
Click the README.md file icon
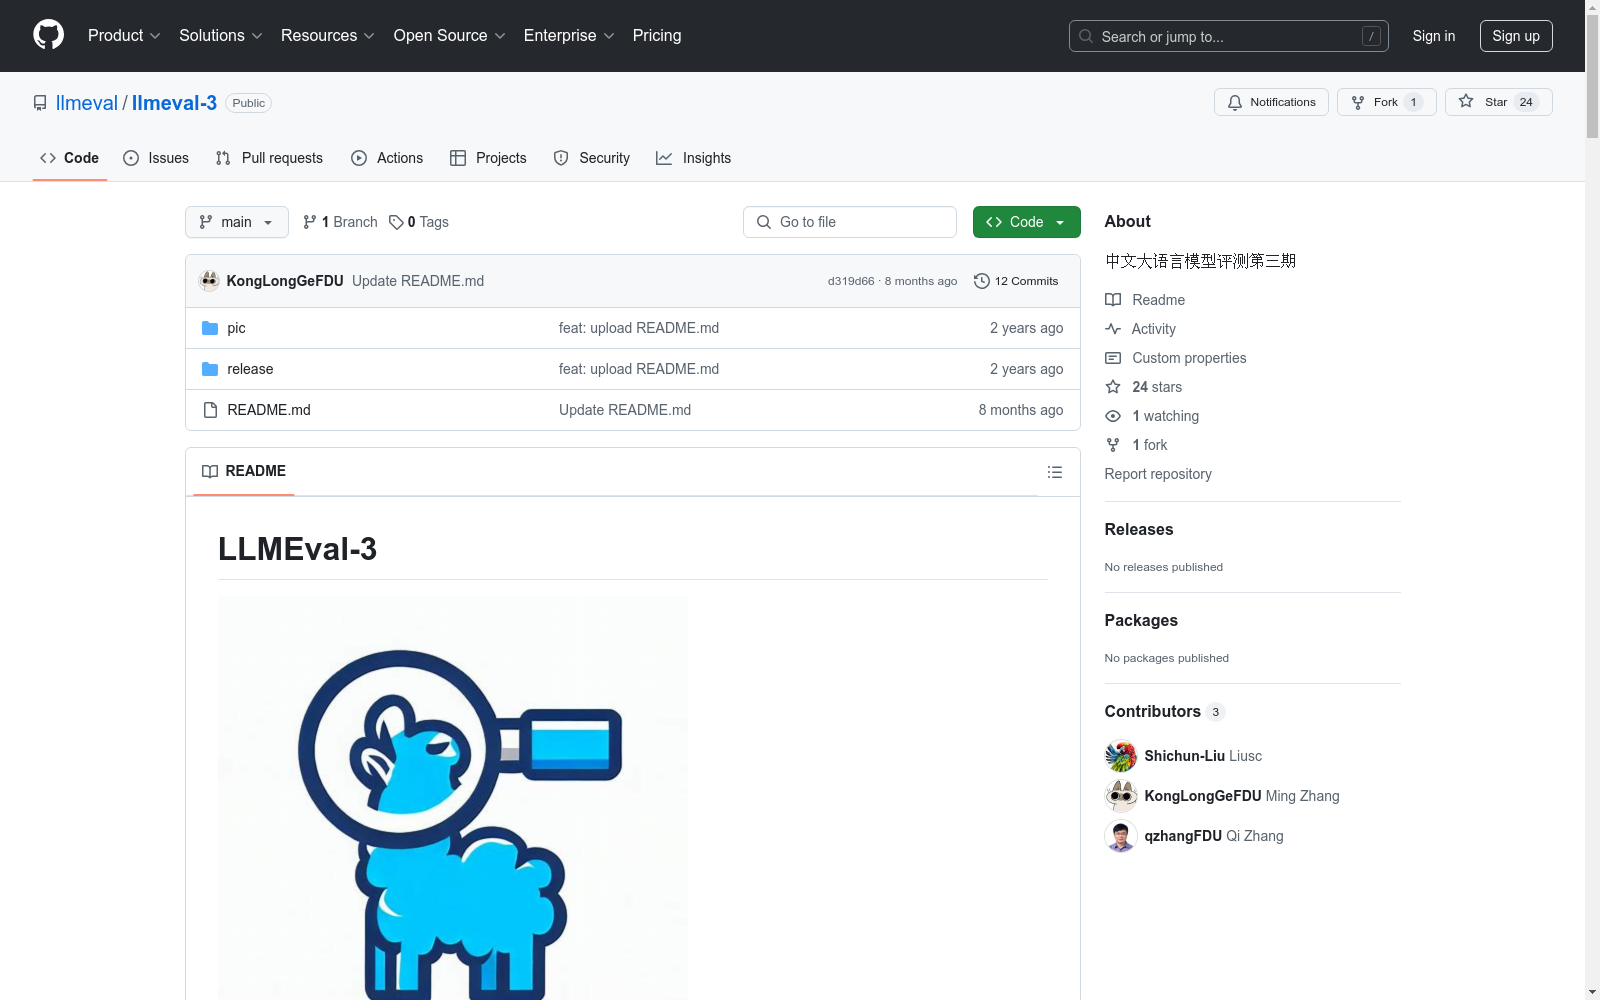point(210,410)
